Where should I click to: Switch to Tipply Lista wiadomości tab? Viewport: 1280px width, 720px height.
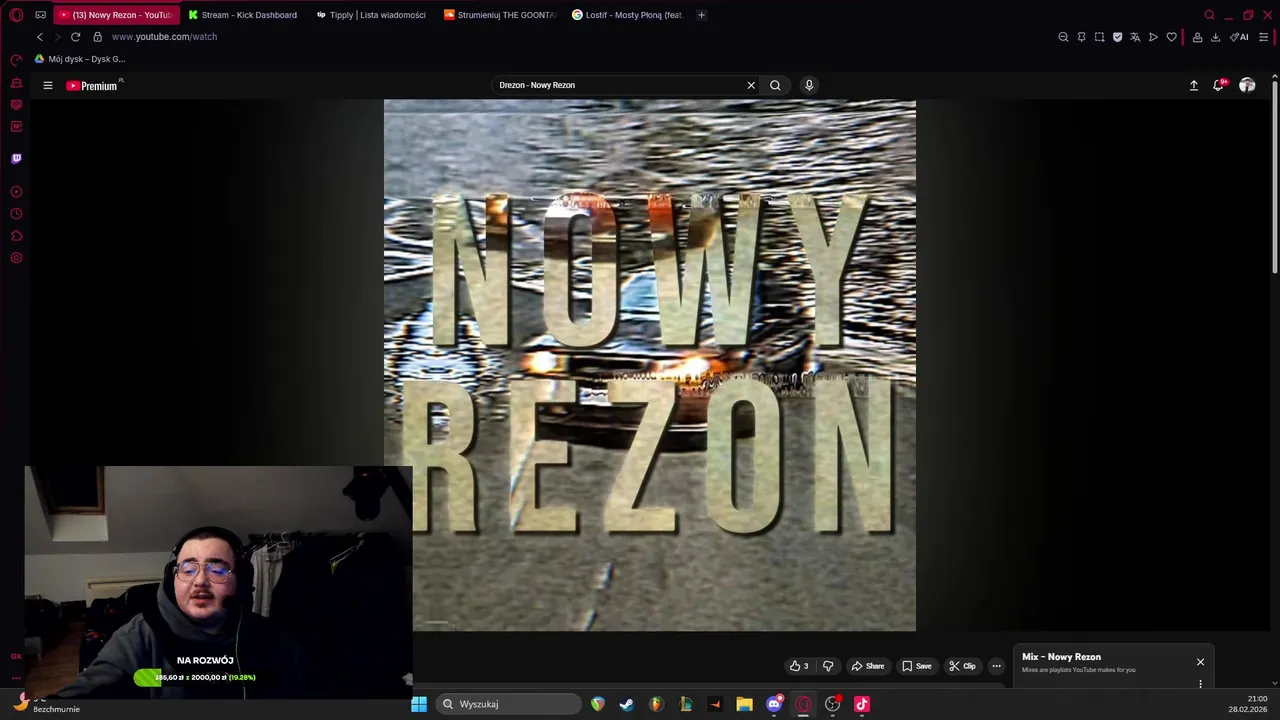tap(370, 15)
